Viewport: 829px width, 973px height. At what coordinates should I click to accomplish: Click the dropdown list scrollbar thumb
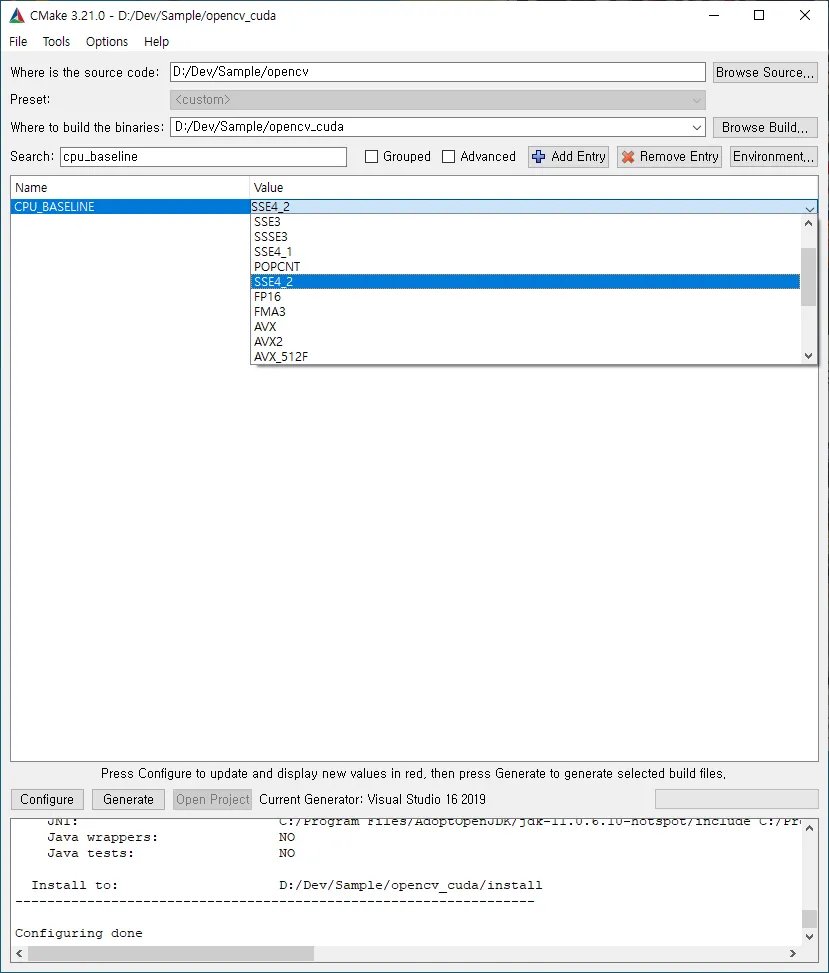808,277
